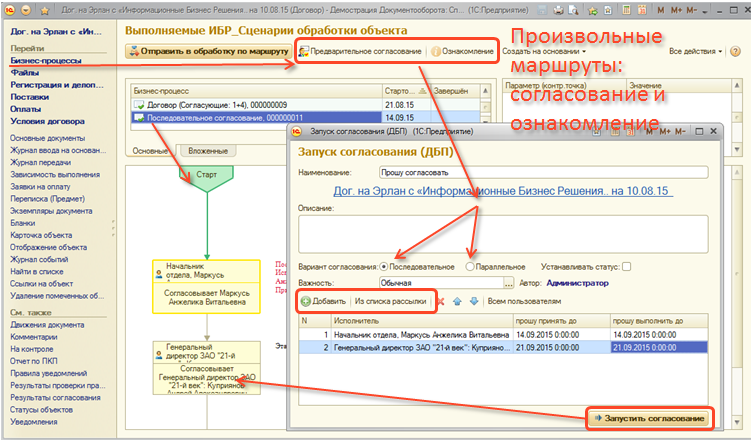Open the Важность field selector

(x=508, y=283)
